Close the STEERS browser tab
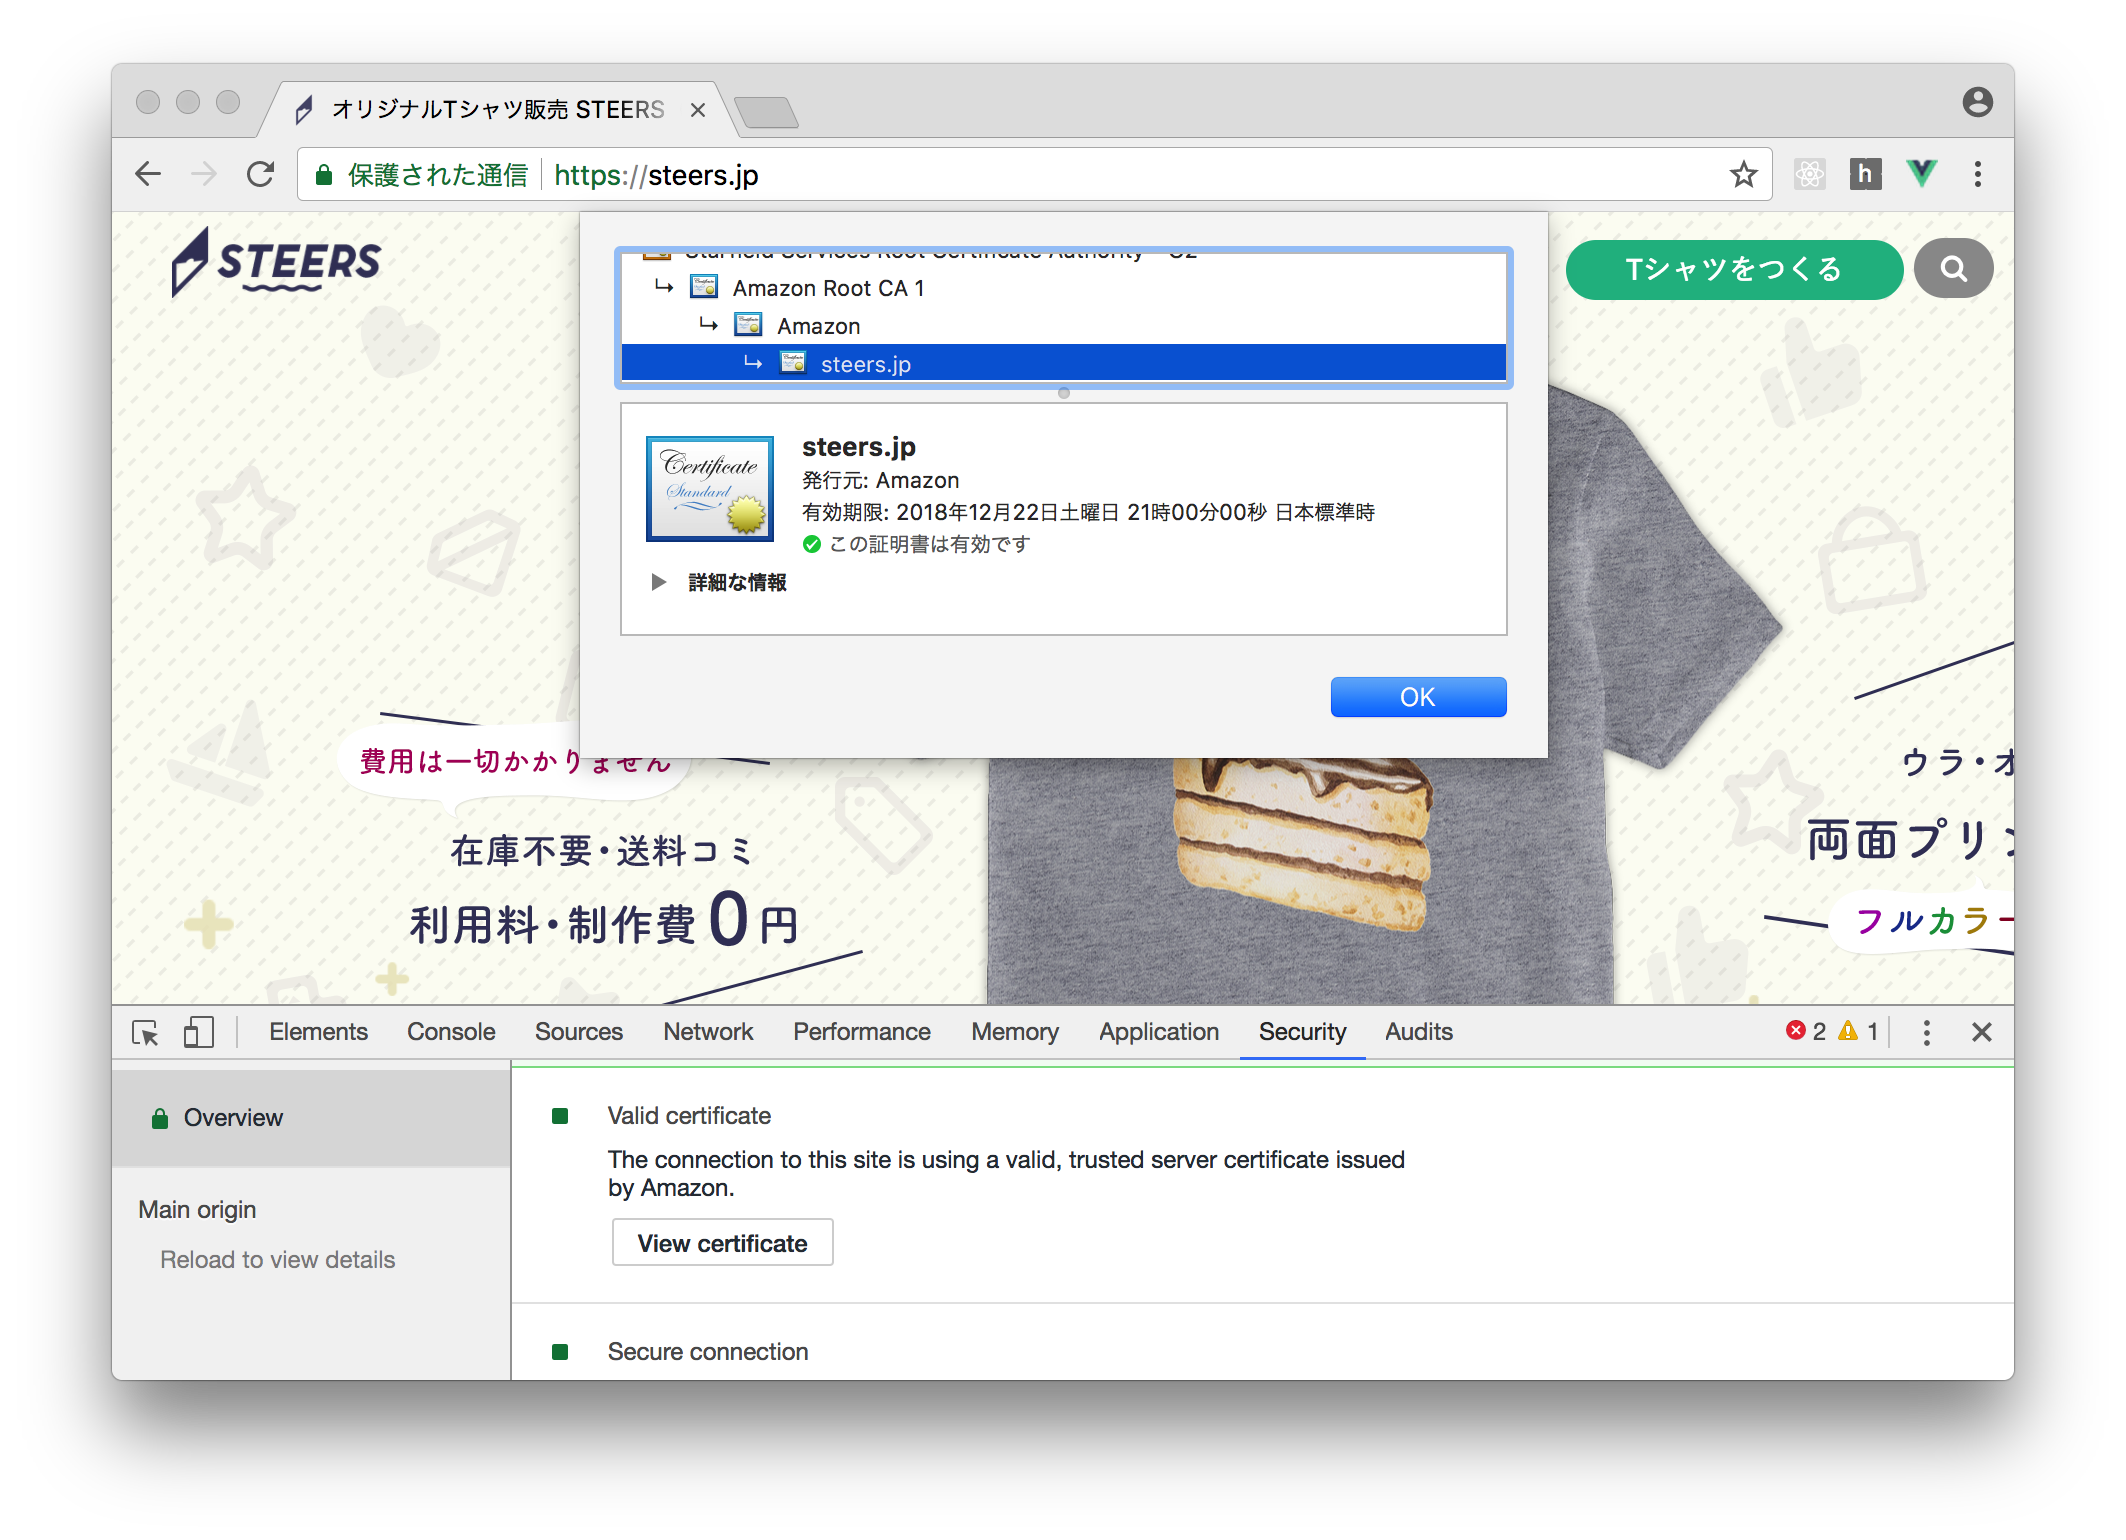This screenshot has height=1540, width=2126. pos(698,110)
